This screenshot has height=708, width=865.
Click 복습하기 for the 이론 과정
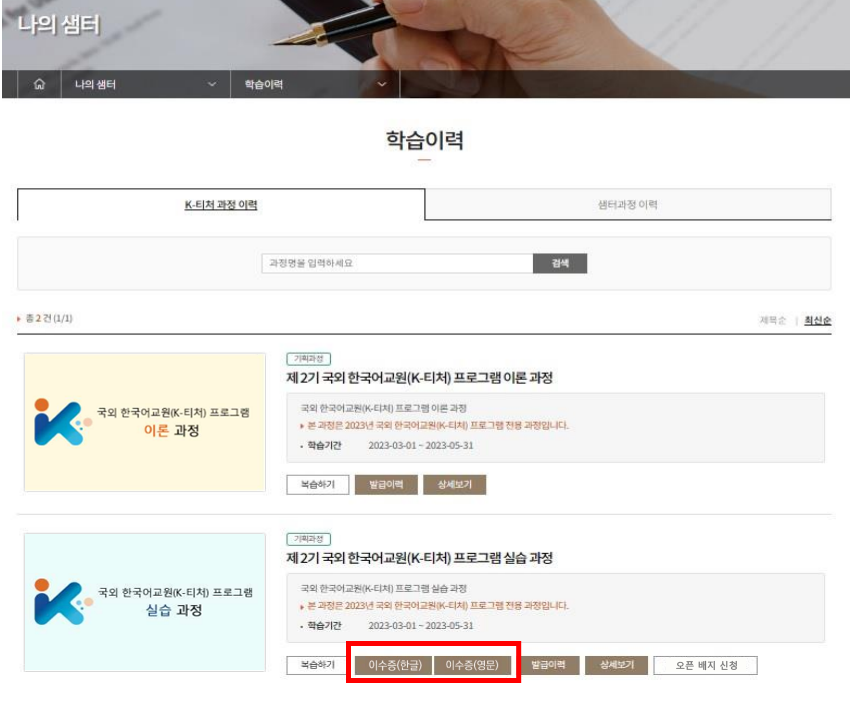[318, 485]
